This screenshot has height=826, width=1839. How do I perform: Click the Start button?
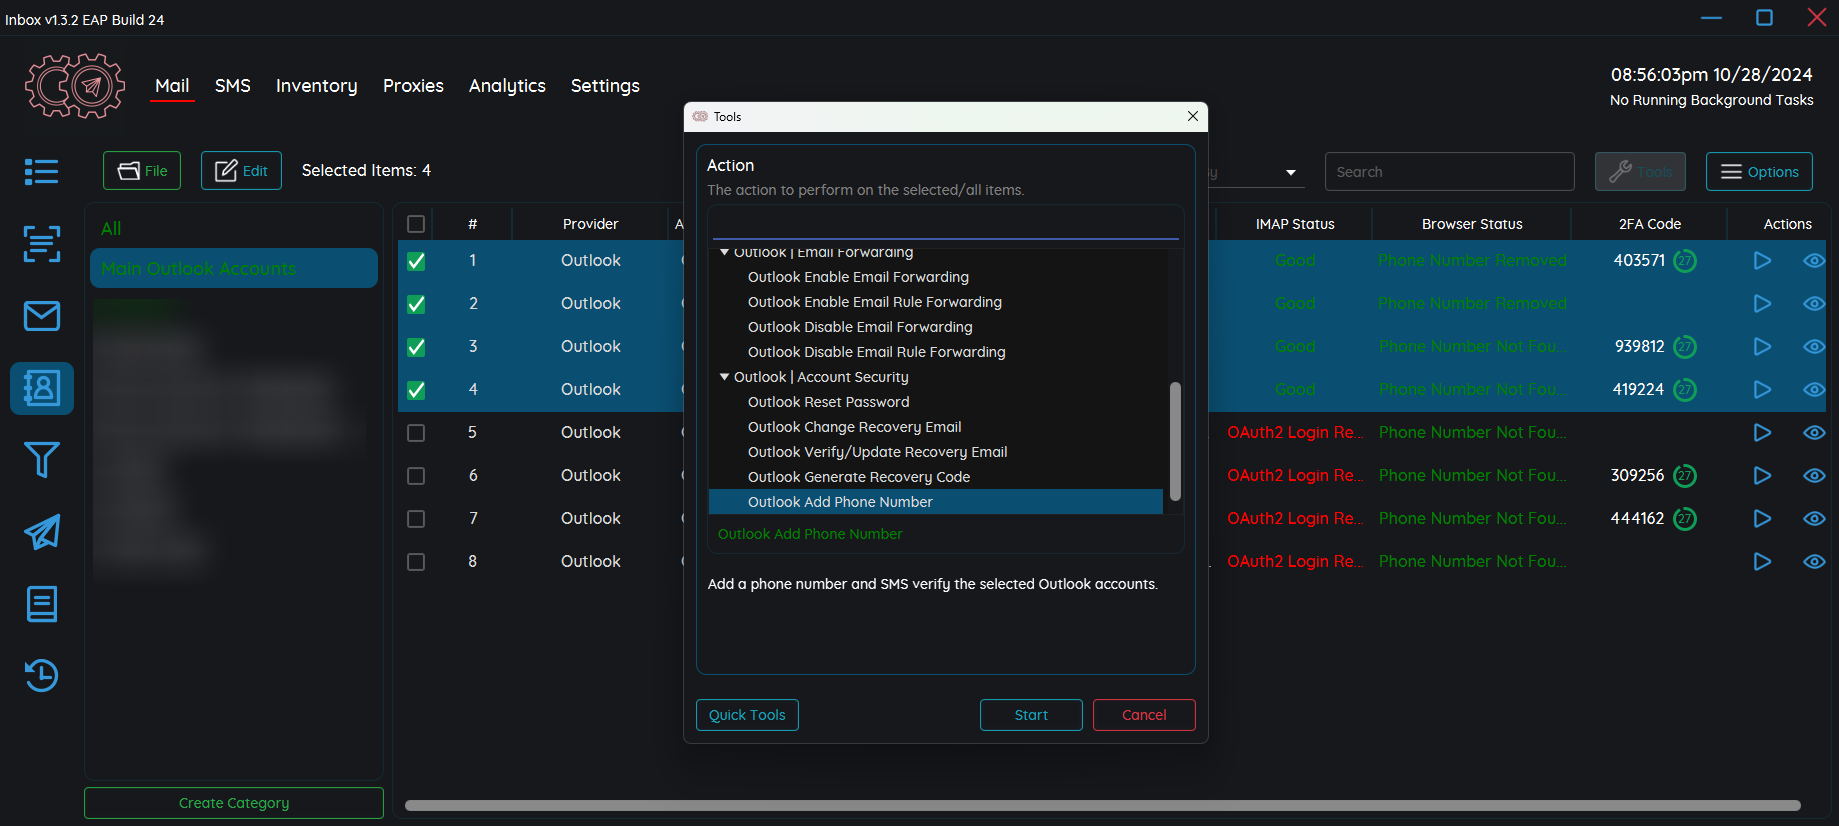(1031, 715)
